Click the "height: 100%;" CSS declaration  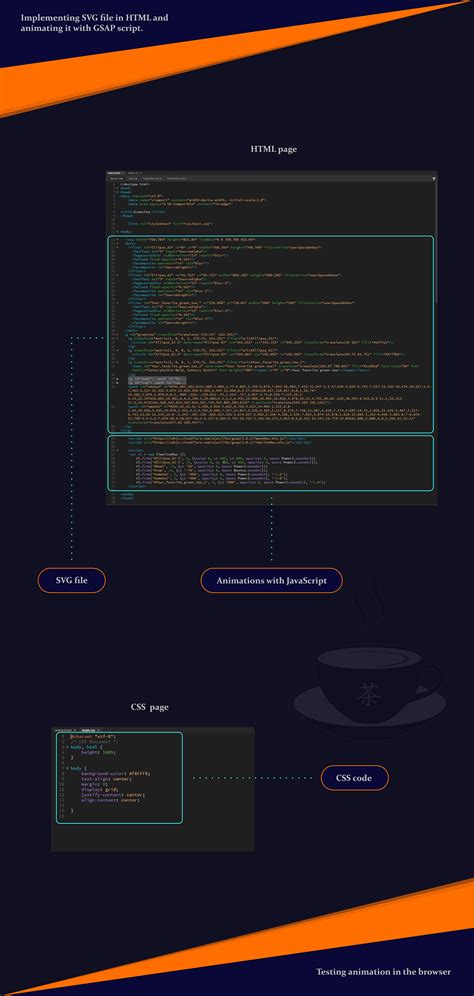[98, 753]
